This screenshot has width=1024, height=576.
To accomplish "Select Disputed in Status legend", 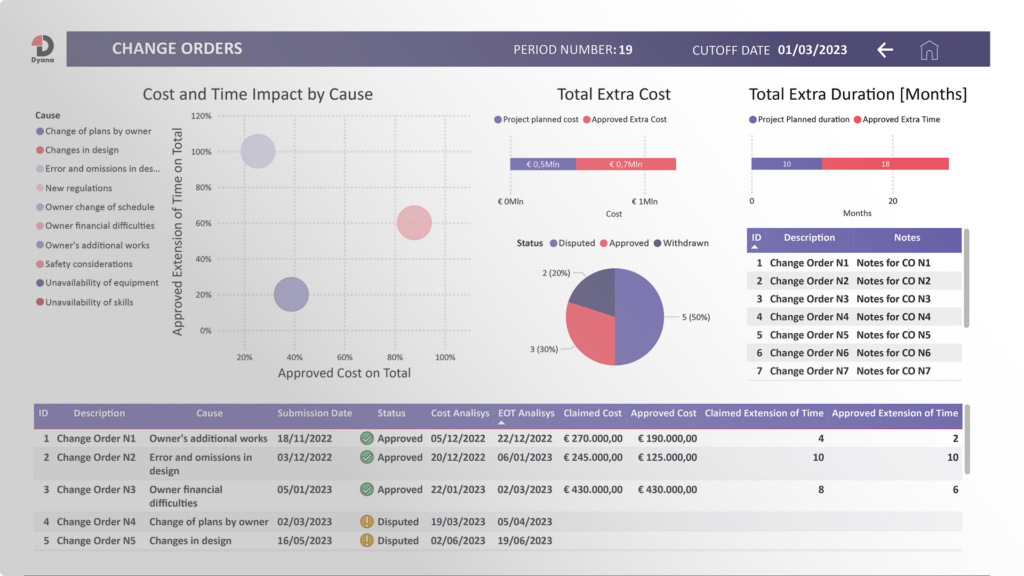I will click(572, 243).
